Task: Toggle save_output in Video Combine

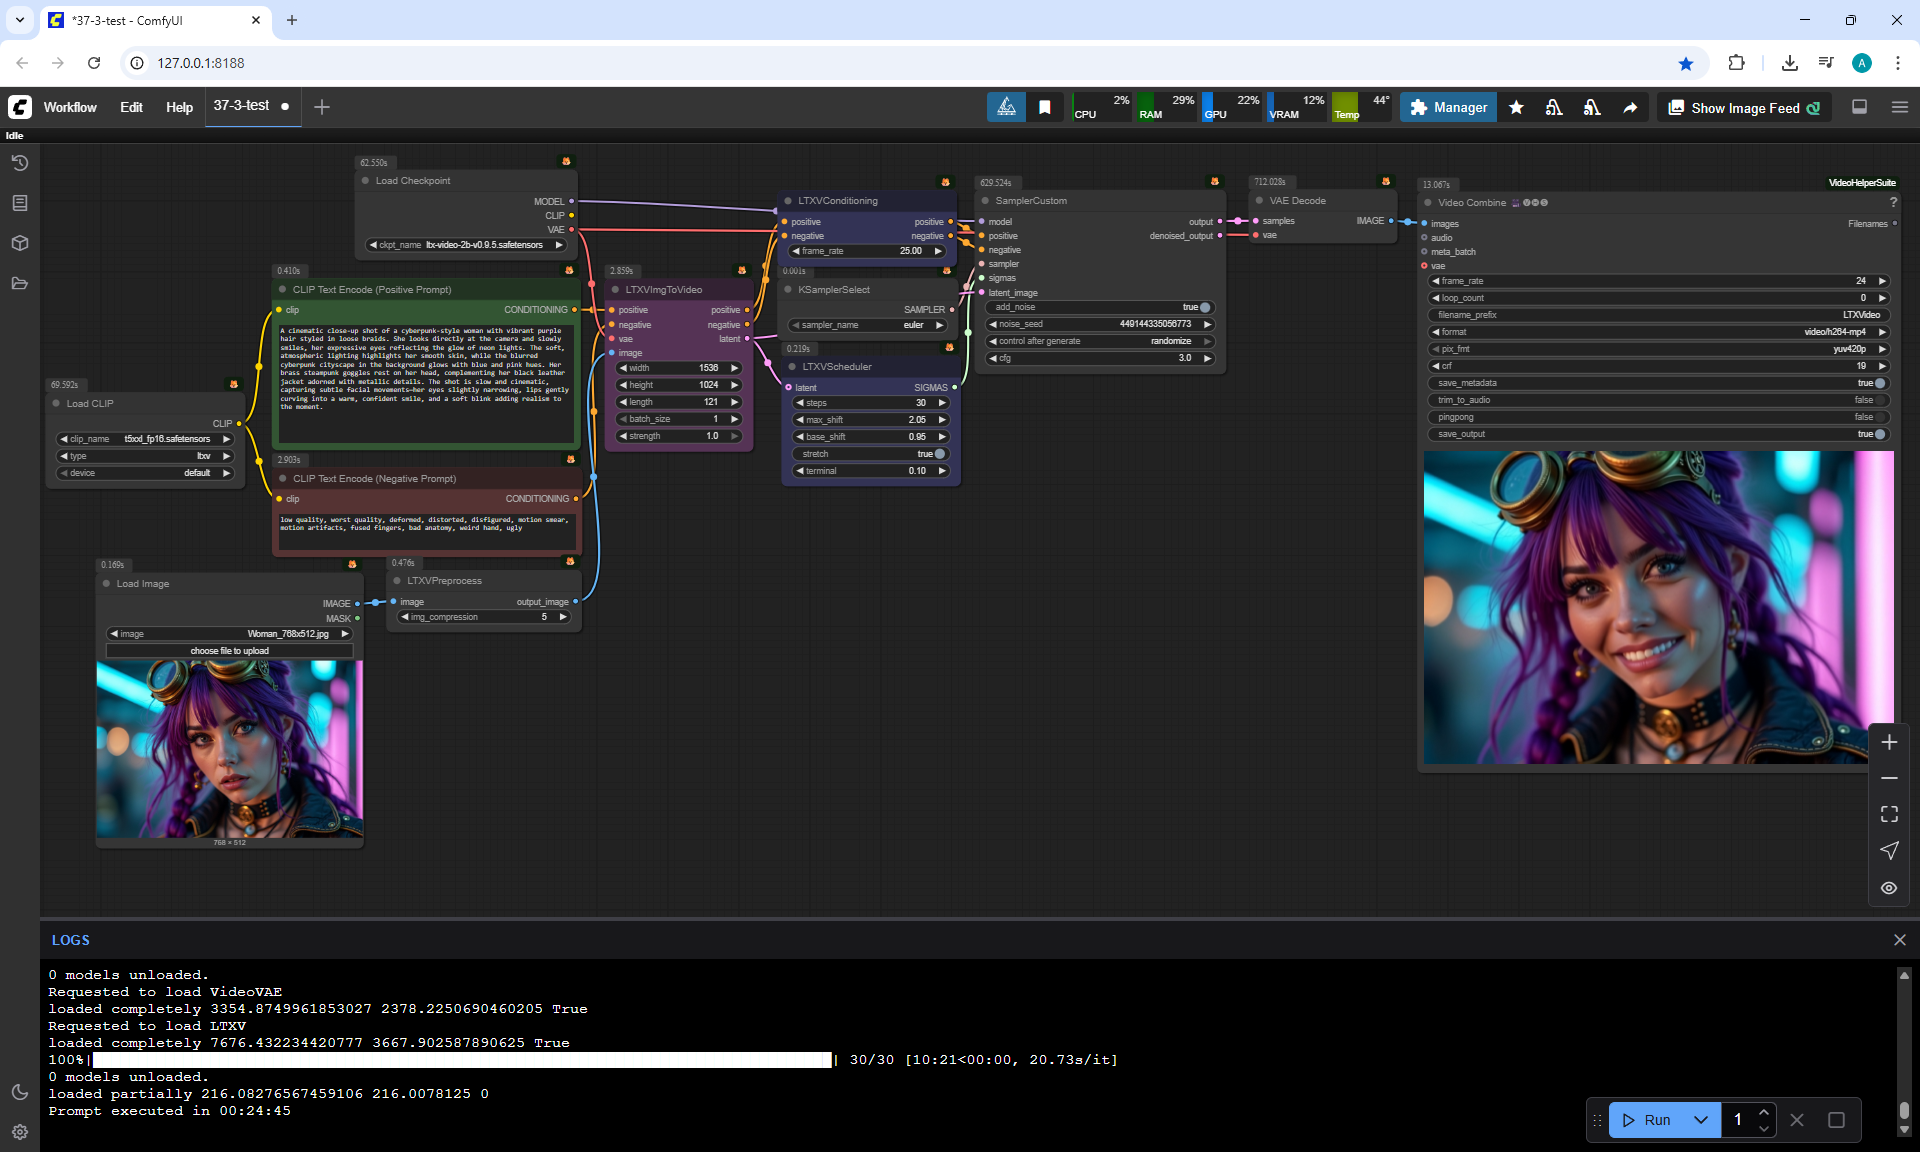Action: click(x=1879, y=434)
